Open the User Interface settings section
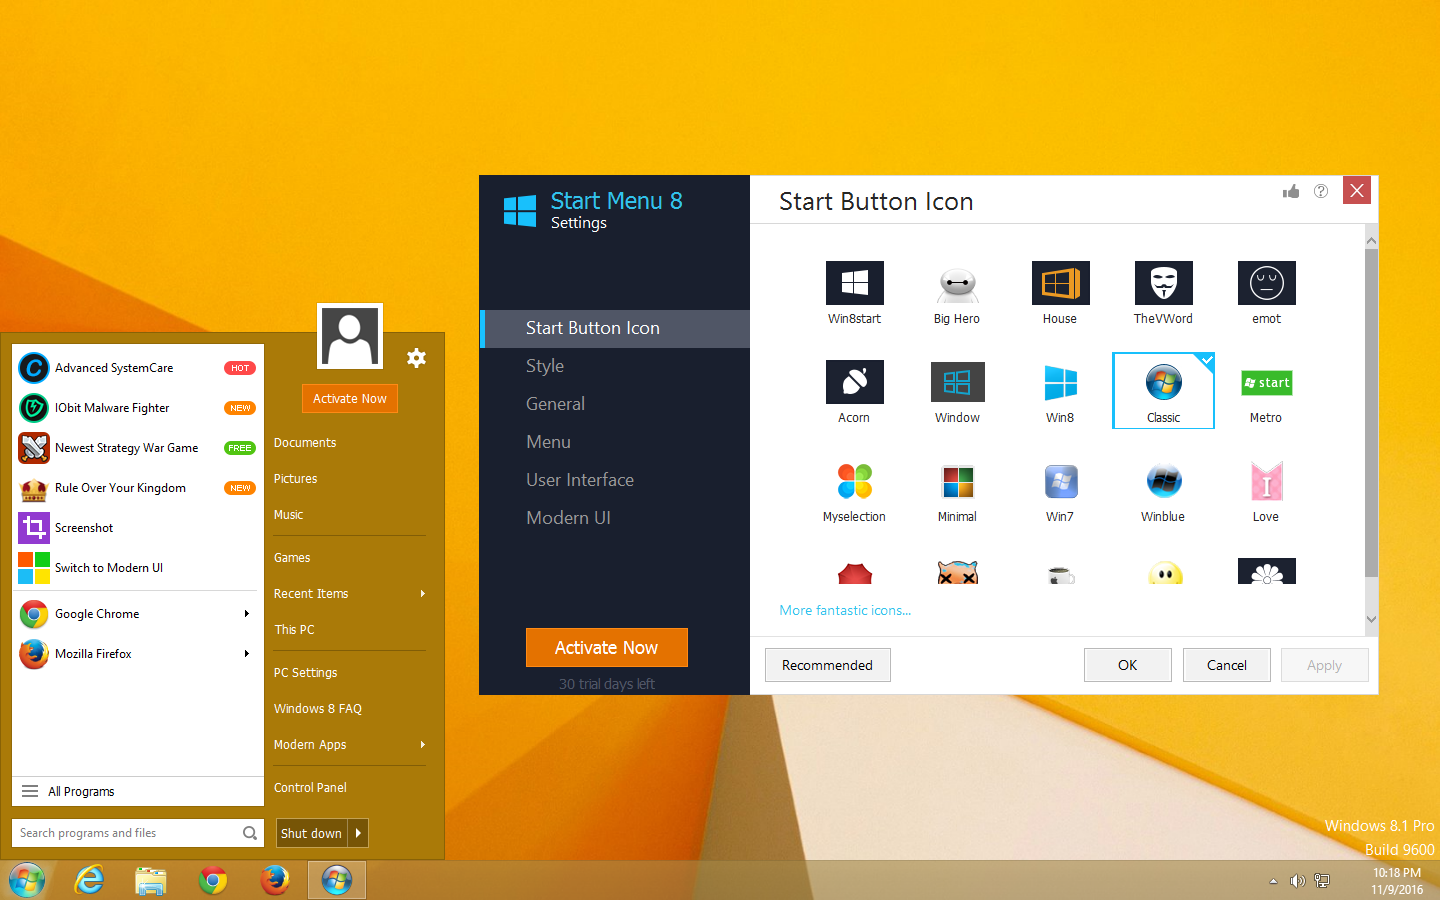Viewport: 1440px width, 900px height. tap(580, 479)
